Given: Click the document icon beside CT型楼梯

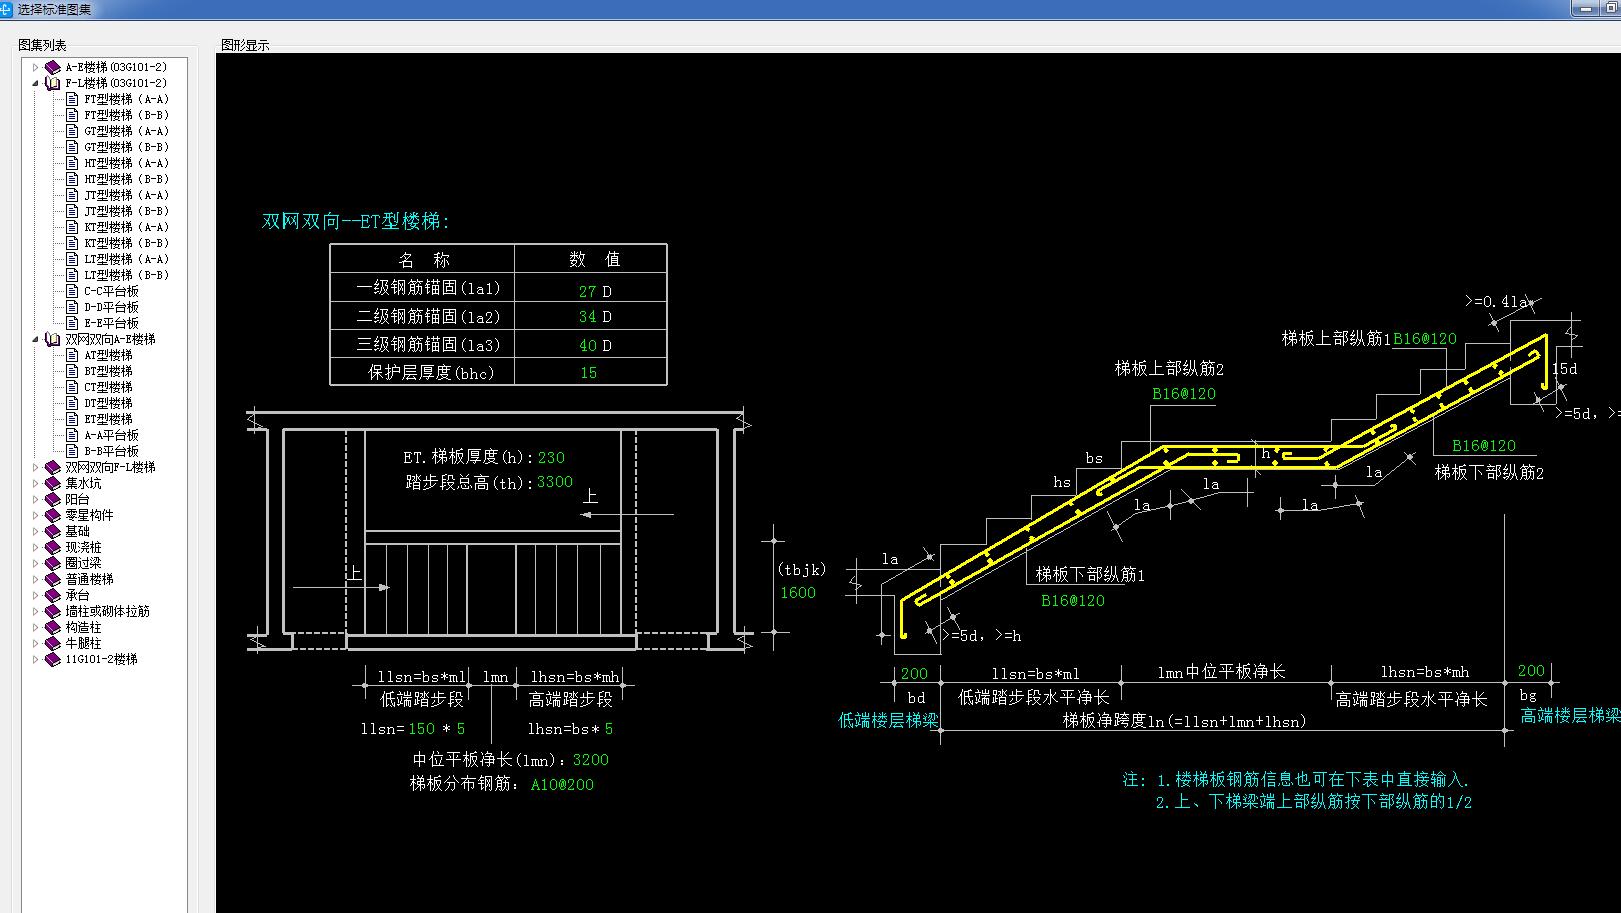Looking at the screenshot, I should point(72,387).
